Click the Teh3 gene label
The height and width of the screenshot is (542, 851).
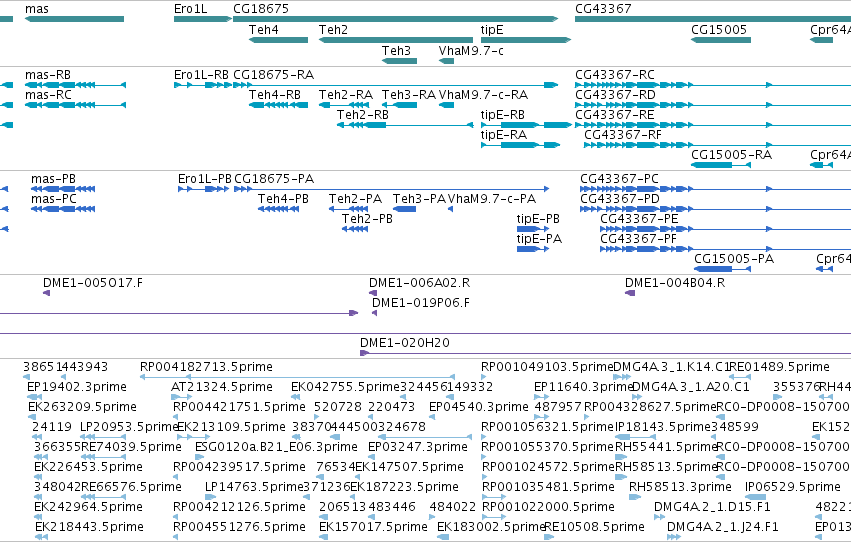click(x=396, y=50)
